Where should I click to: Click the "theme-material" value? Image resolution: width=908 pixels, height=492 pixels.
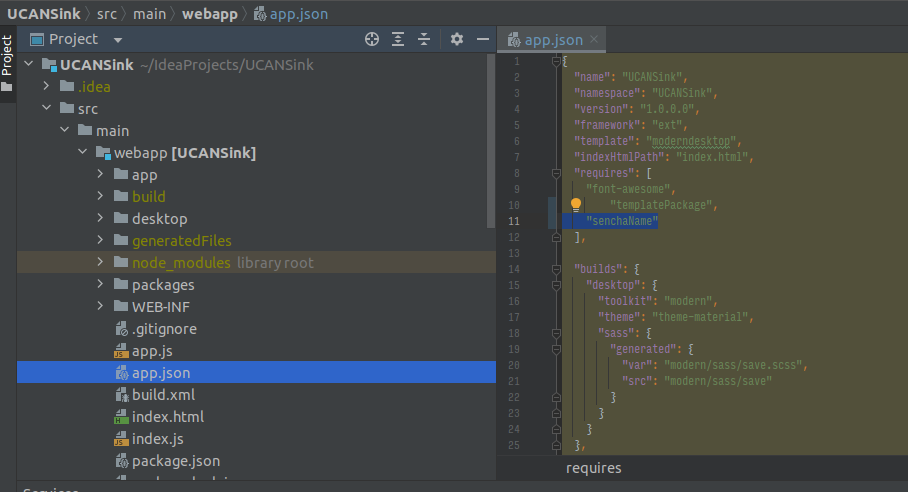pyautogui.click(x=700, y=317)
